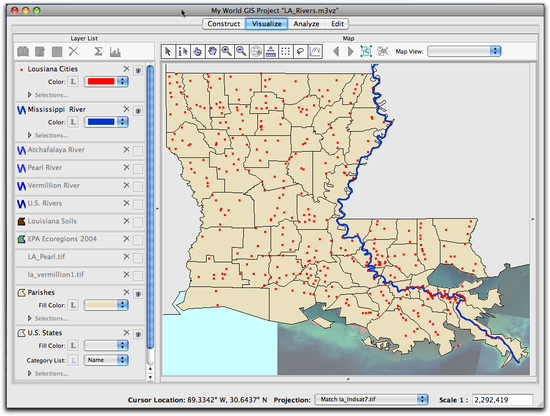Open the Projection dropdown menu
550x416 pixels.
[371, 400]
